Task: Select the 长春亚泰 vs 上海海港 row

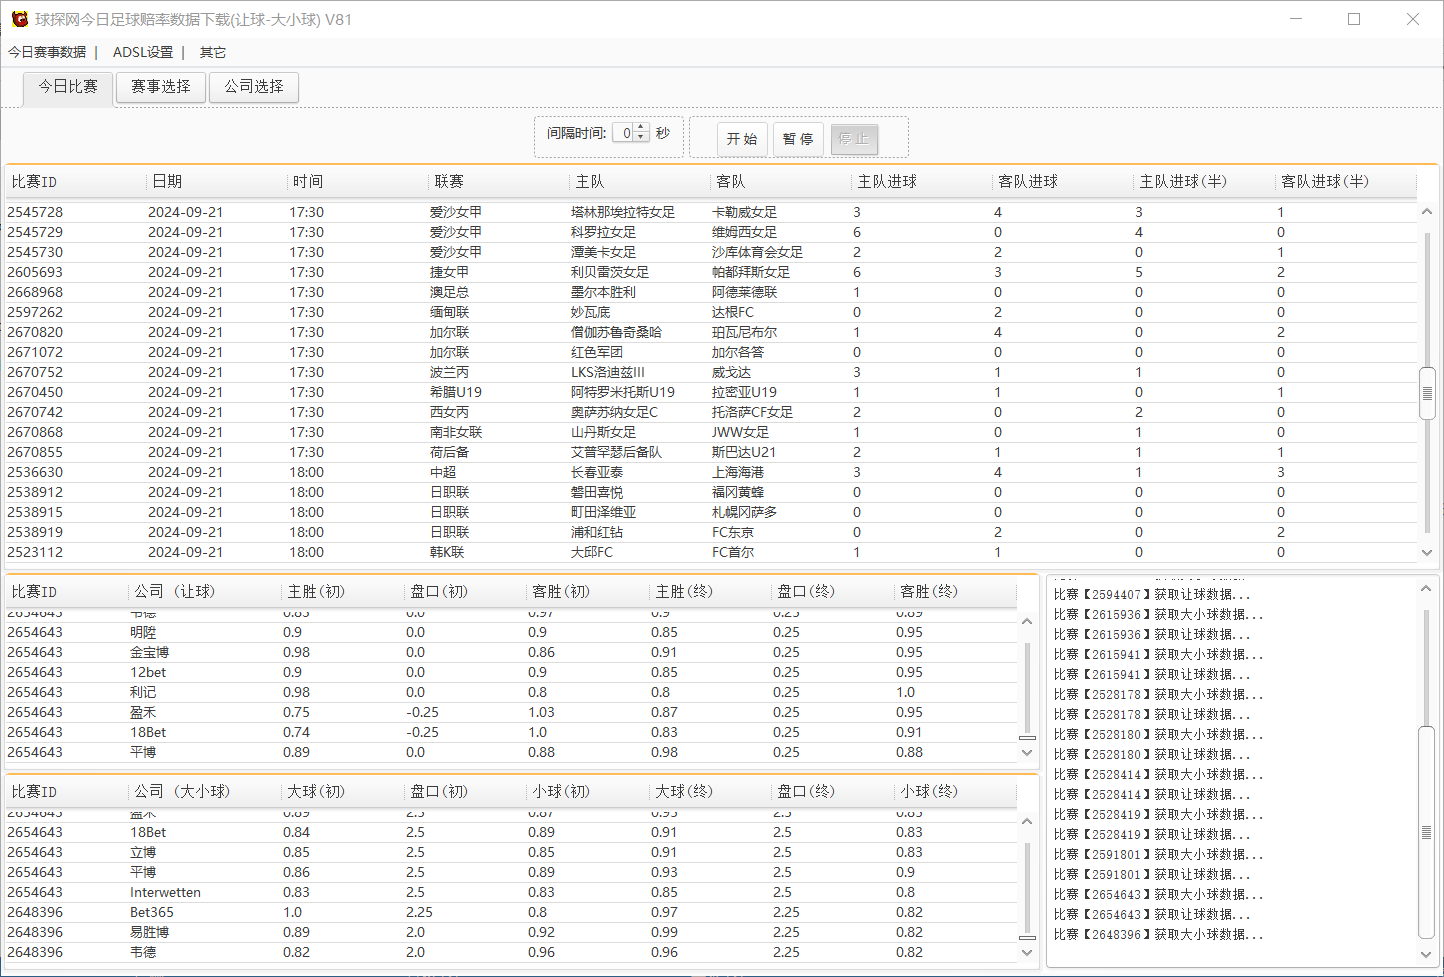Action: (x=711, y=472)
